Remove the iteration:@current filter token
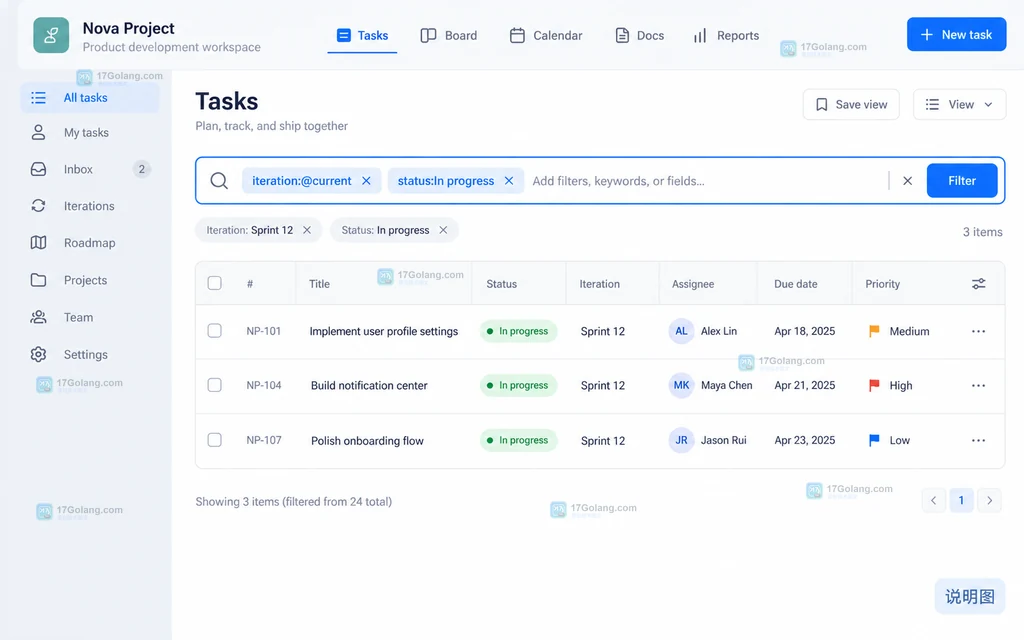 [x=366, y=181]
